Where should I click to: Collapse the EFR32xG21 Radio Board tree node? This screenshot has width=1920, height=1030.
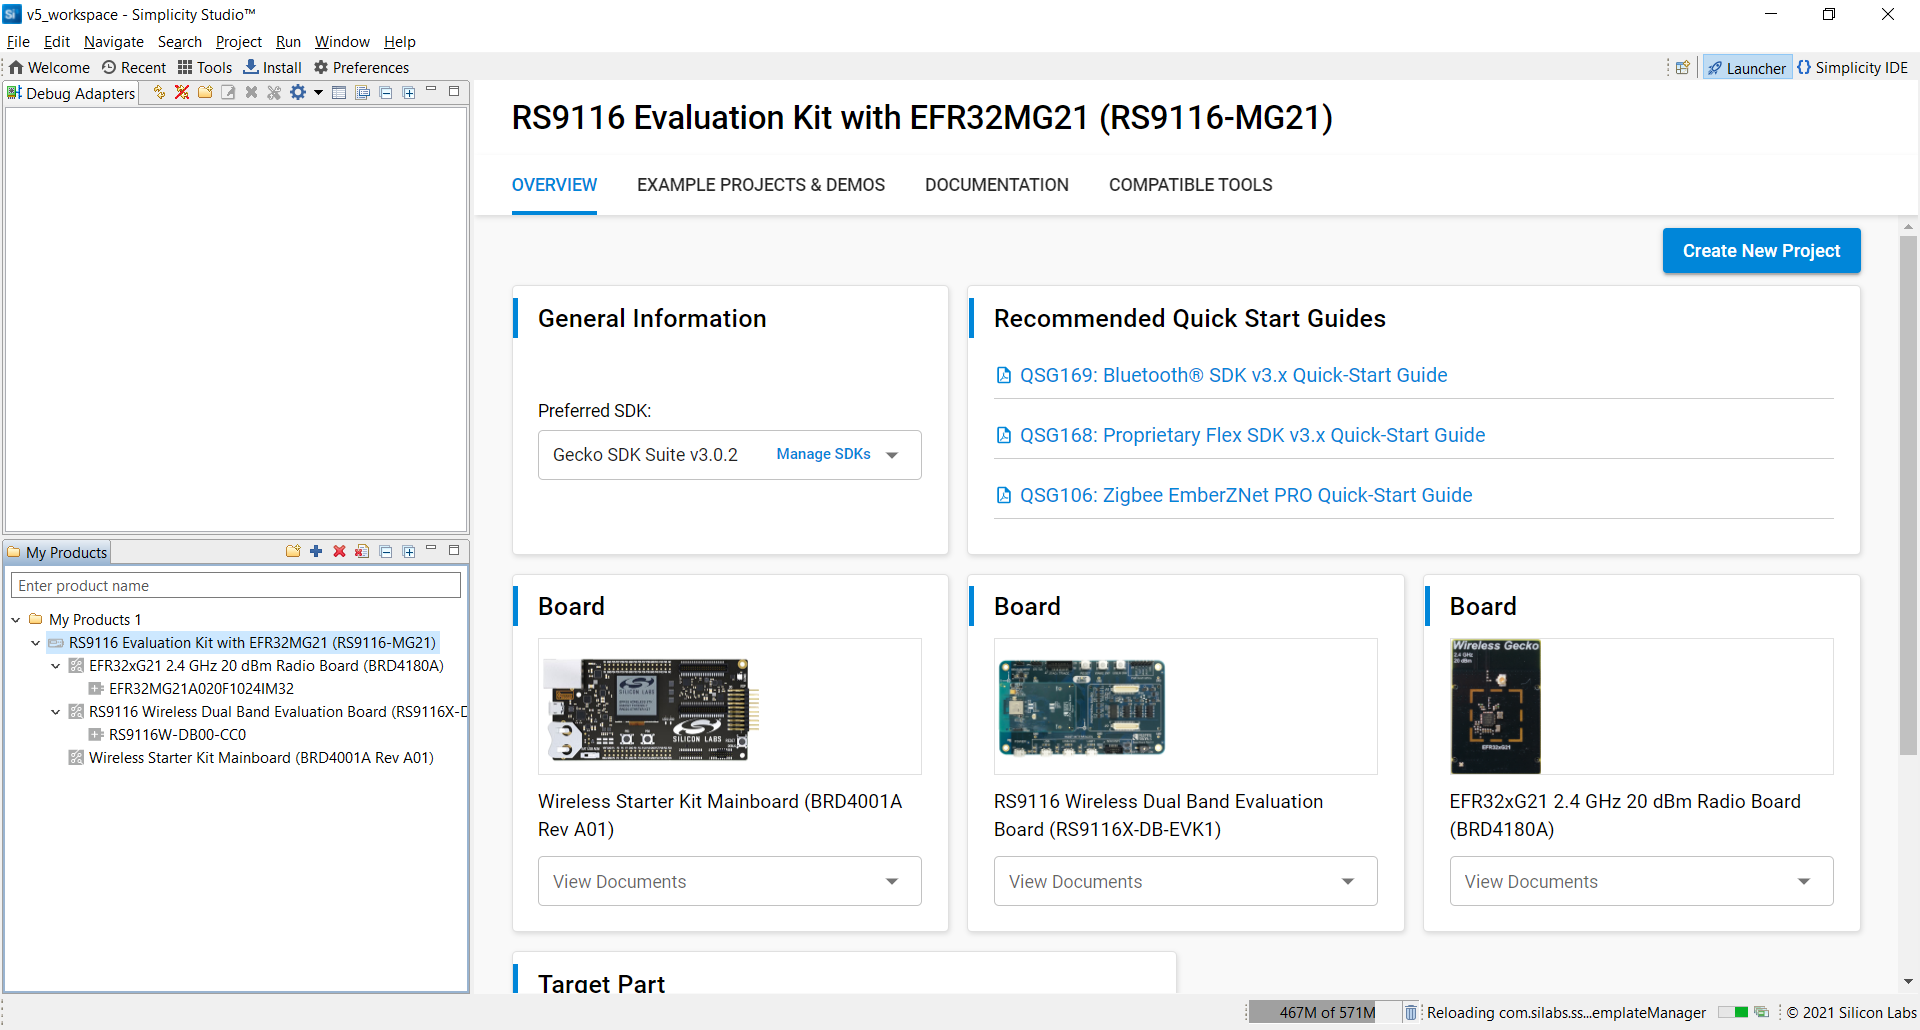pos(56,666)
